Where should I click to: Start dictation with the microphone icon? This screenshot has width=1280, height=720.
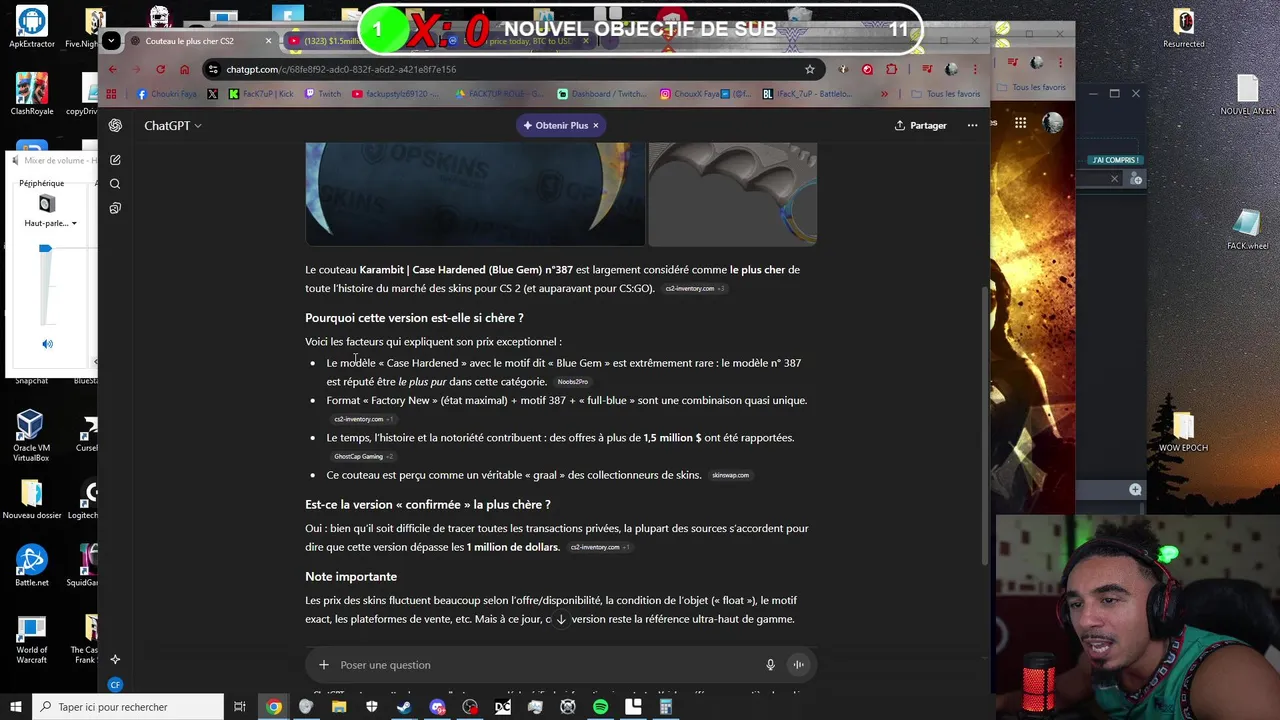pos(770,665)
